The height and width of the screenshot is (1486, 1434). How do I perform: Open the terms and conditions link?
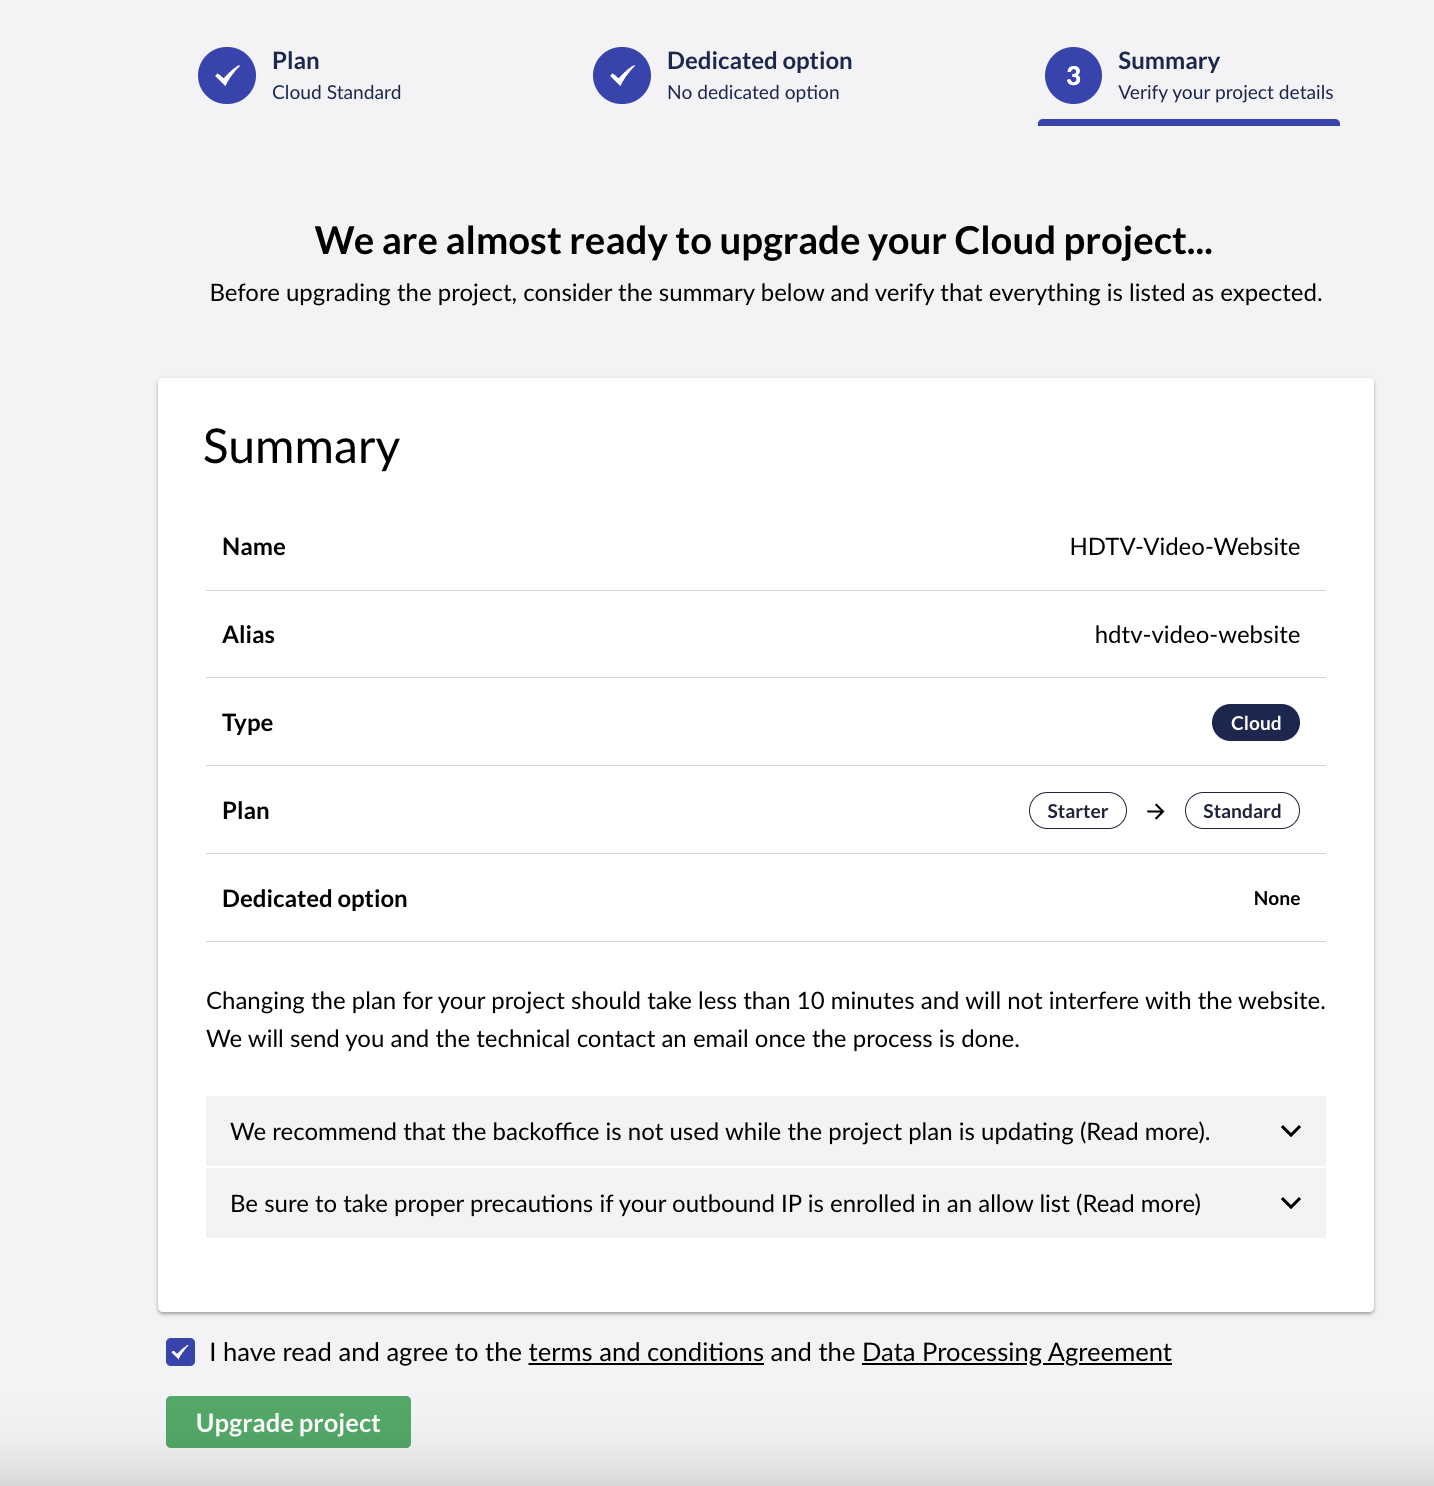point(646,1352)
